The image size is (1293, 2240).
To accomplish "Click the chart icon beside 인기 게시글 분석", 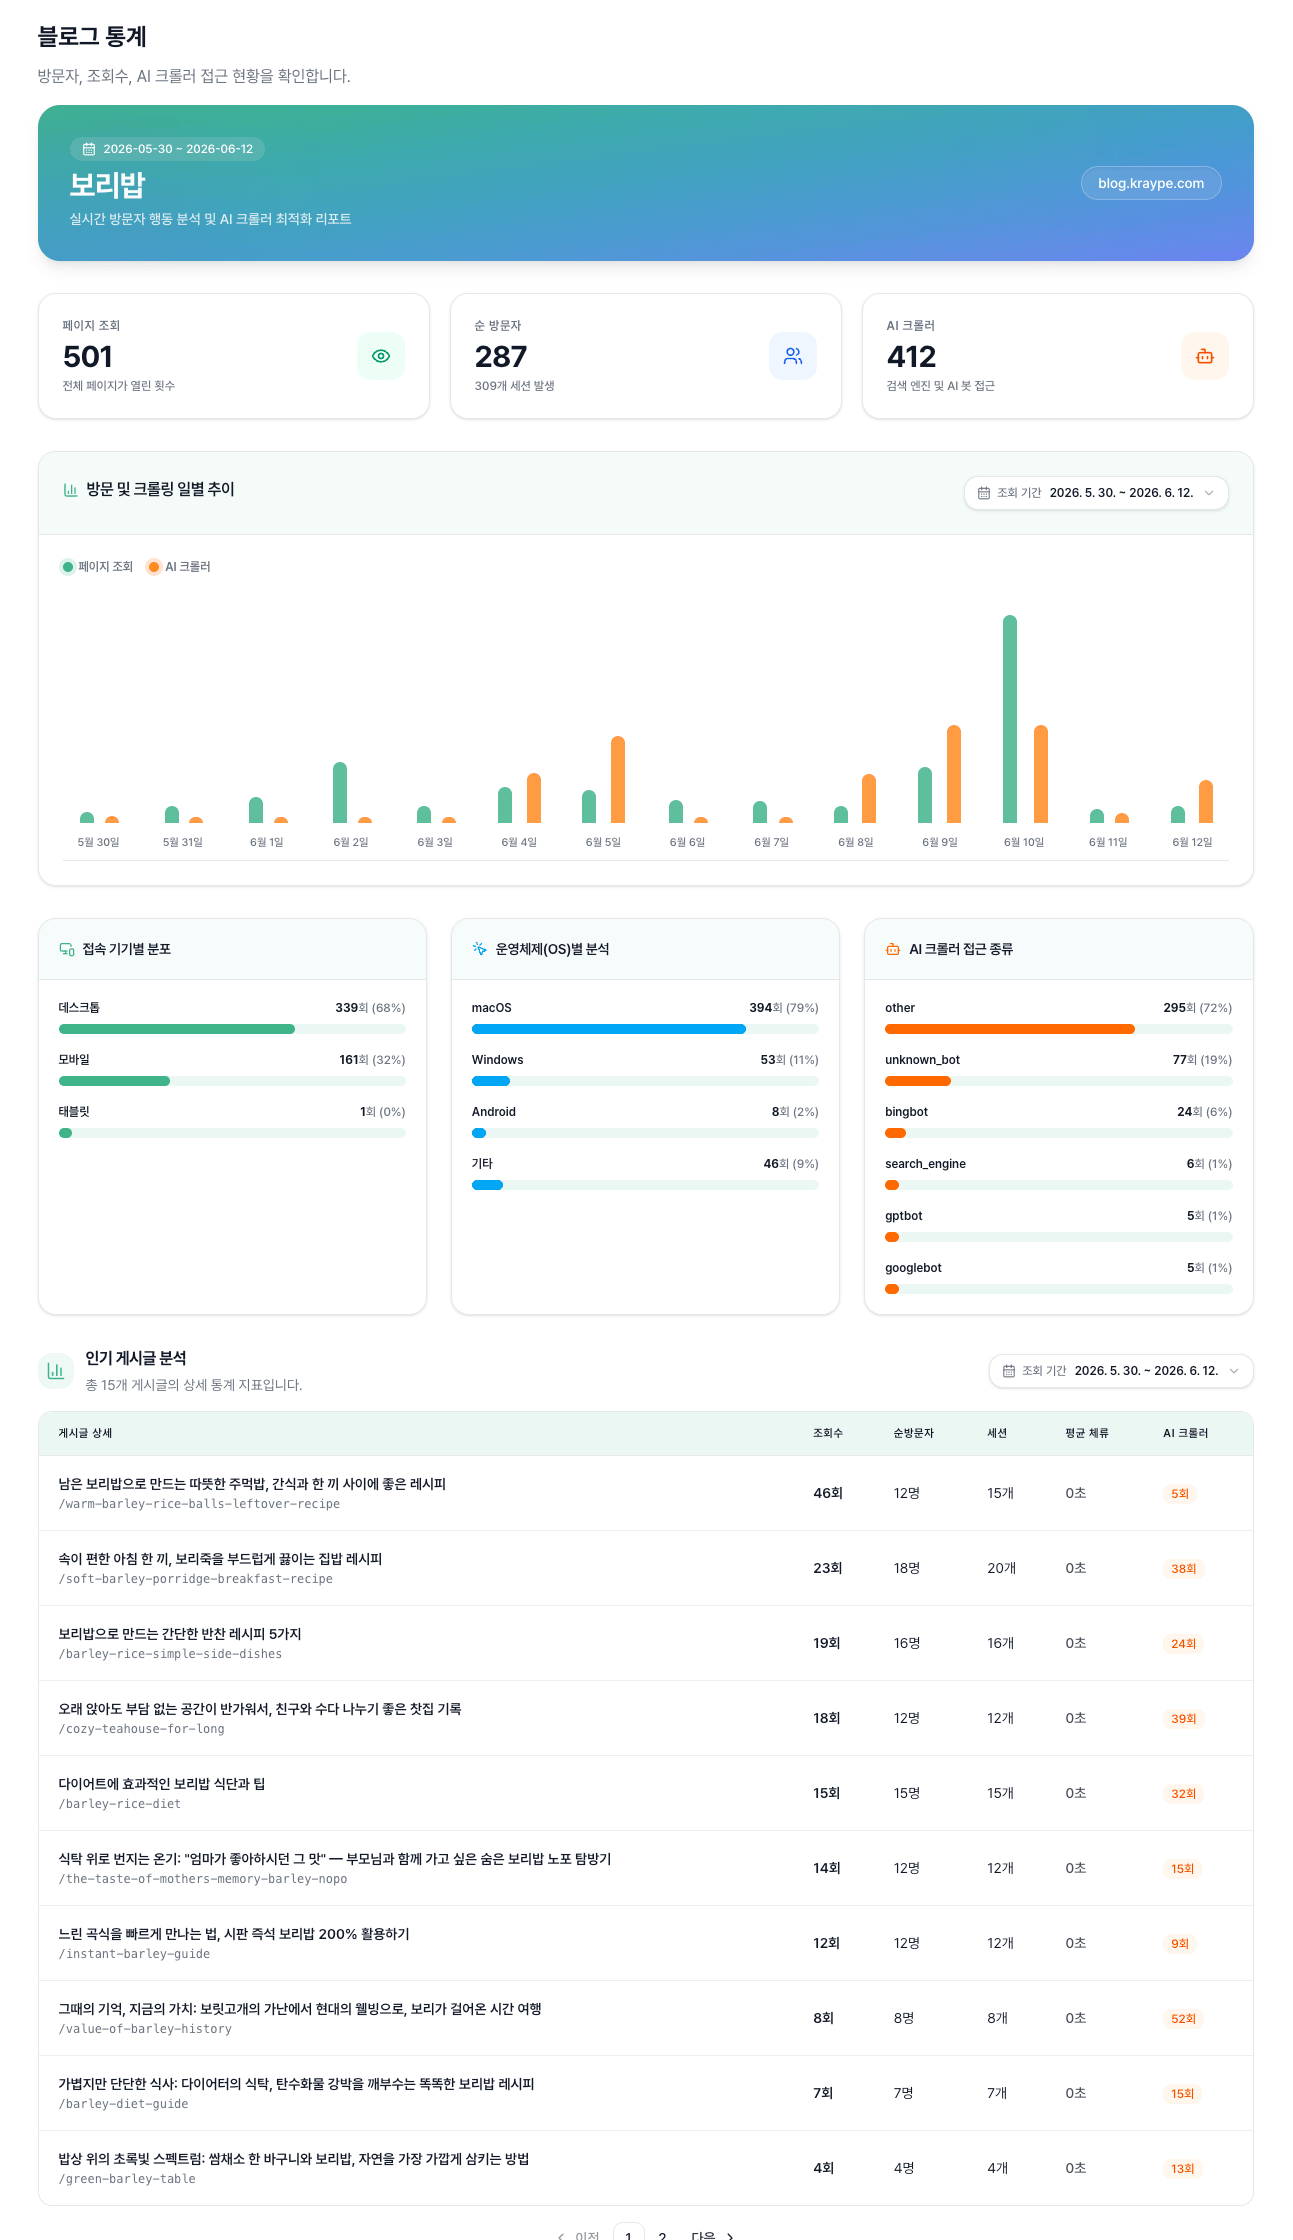I will (x=56, y=1370).
